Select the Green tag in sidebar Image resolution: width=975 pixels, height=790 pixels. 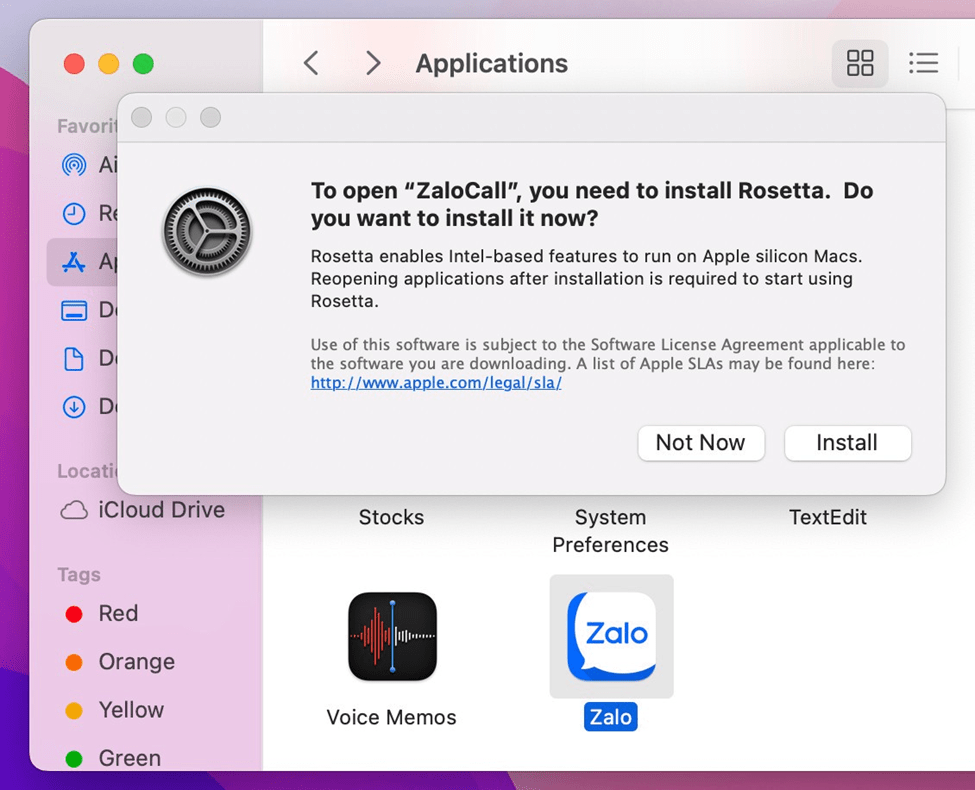pyautogui.click(x=129, y=758)
